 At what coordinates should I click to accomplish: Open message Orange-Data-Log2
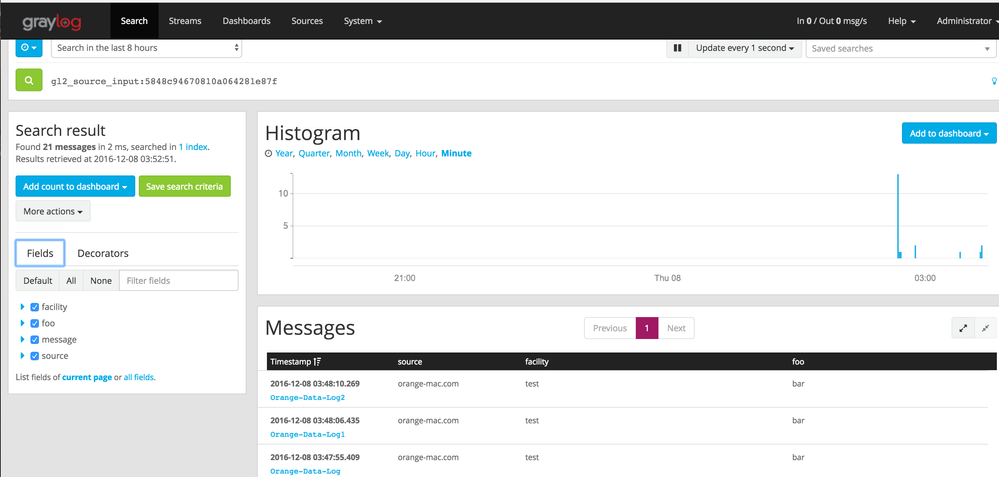(x=307, y=397)
